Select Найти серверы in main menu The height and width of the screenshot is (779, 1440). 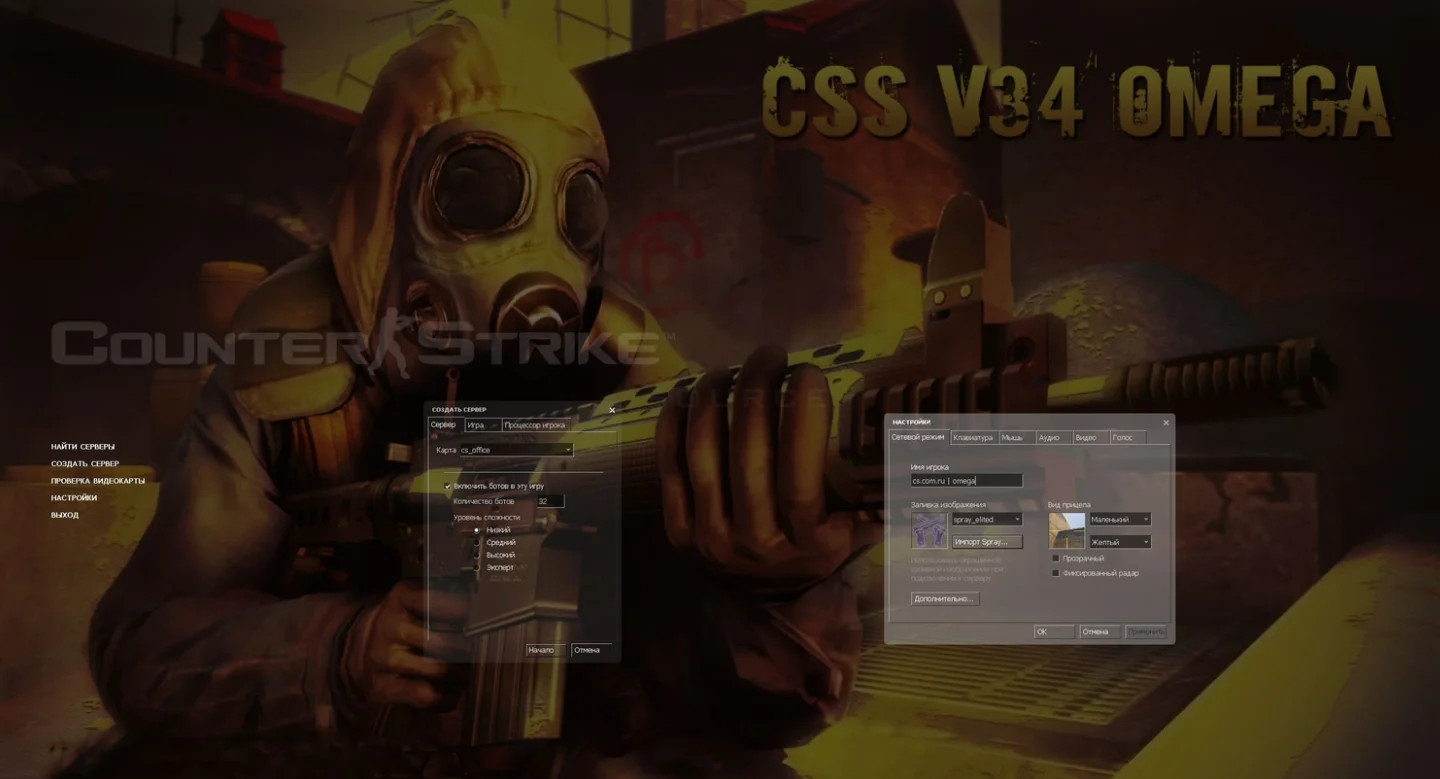point(83,447)
